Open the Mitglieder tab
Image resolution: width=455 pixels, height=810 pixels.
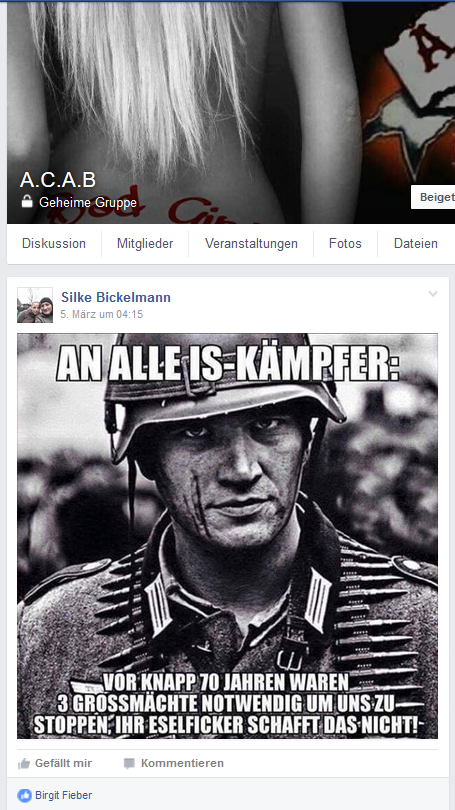point(145,243)
